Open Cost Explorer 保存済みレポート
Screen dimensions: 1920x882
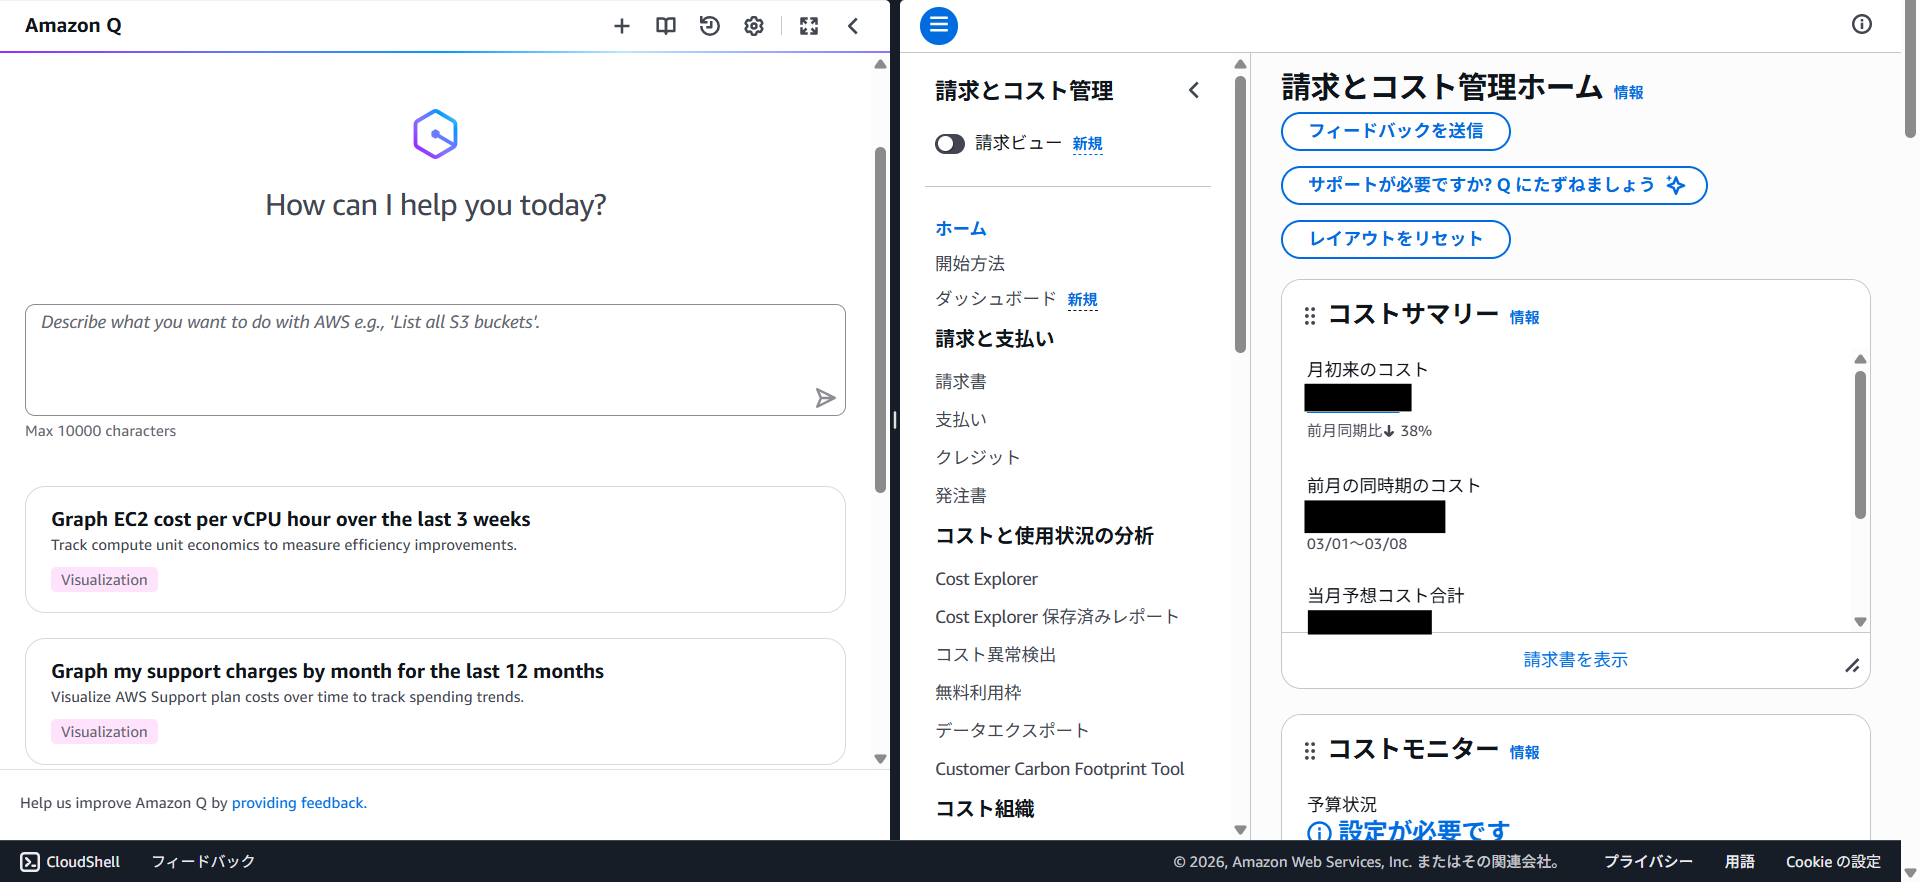coord(1057,617)
